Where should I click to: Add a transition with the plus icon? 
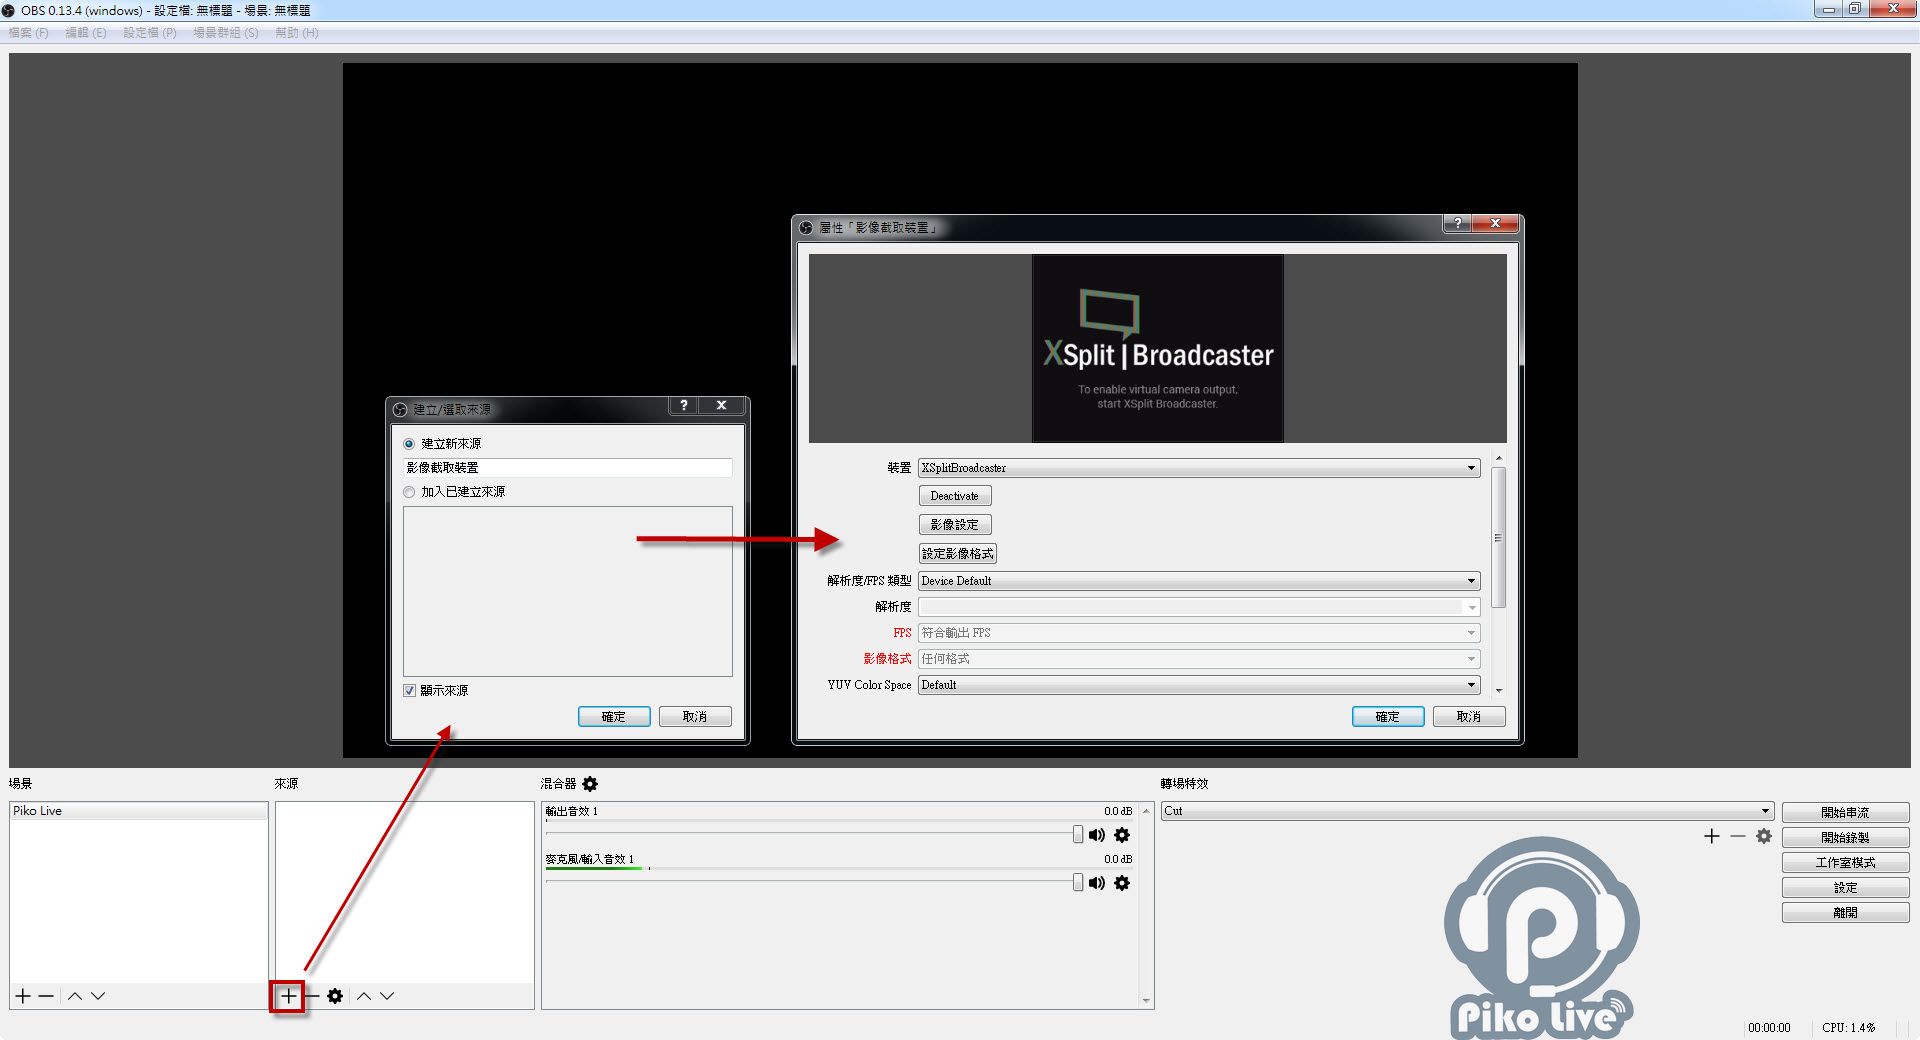click(x=1712, y=836)
